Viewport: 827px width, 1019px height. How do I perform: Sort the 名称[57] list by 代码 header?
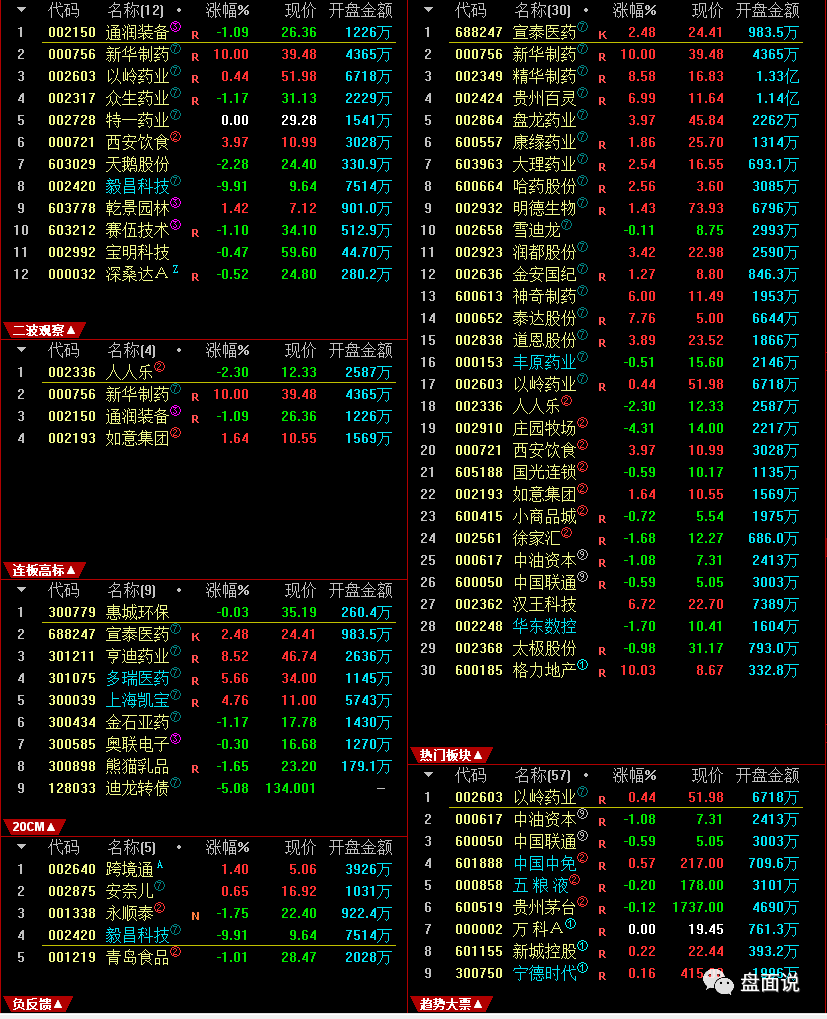click(x=470, y=775)
